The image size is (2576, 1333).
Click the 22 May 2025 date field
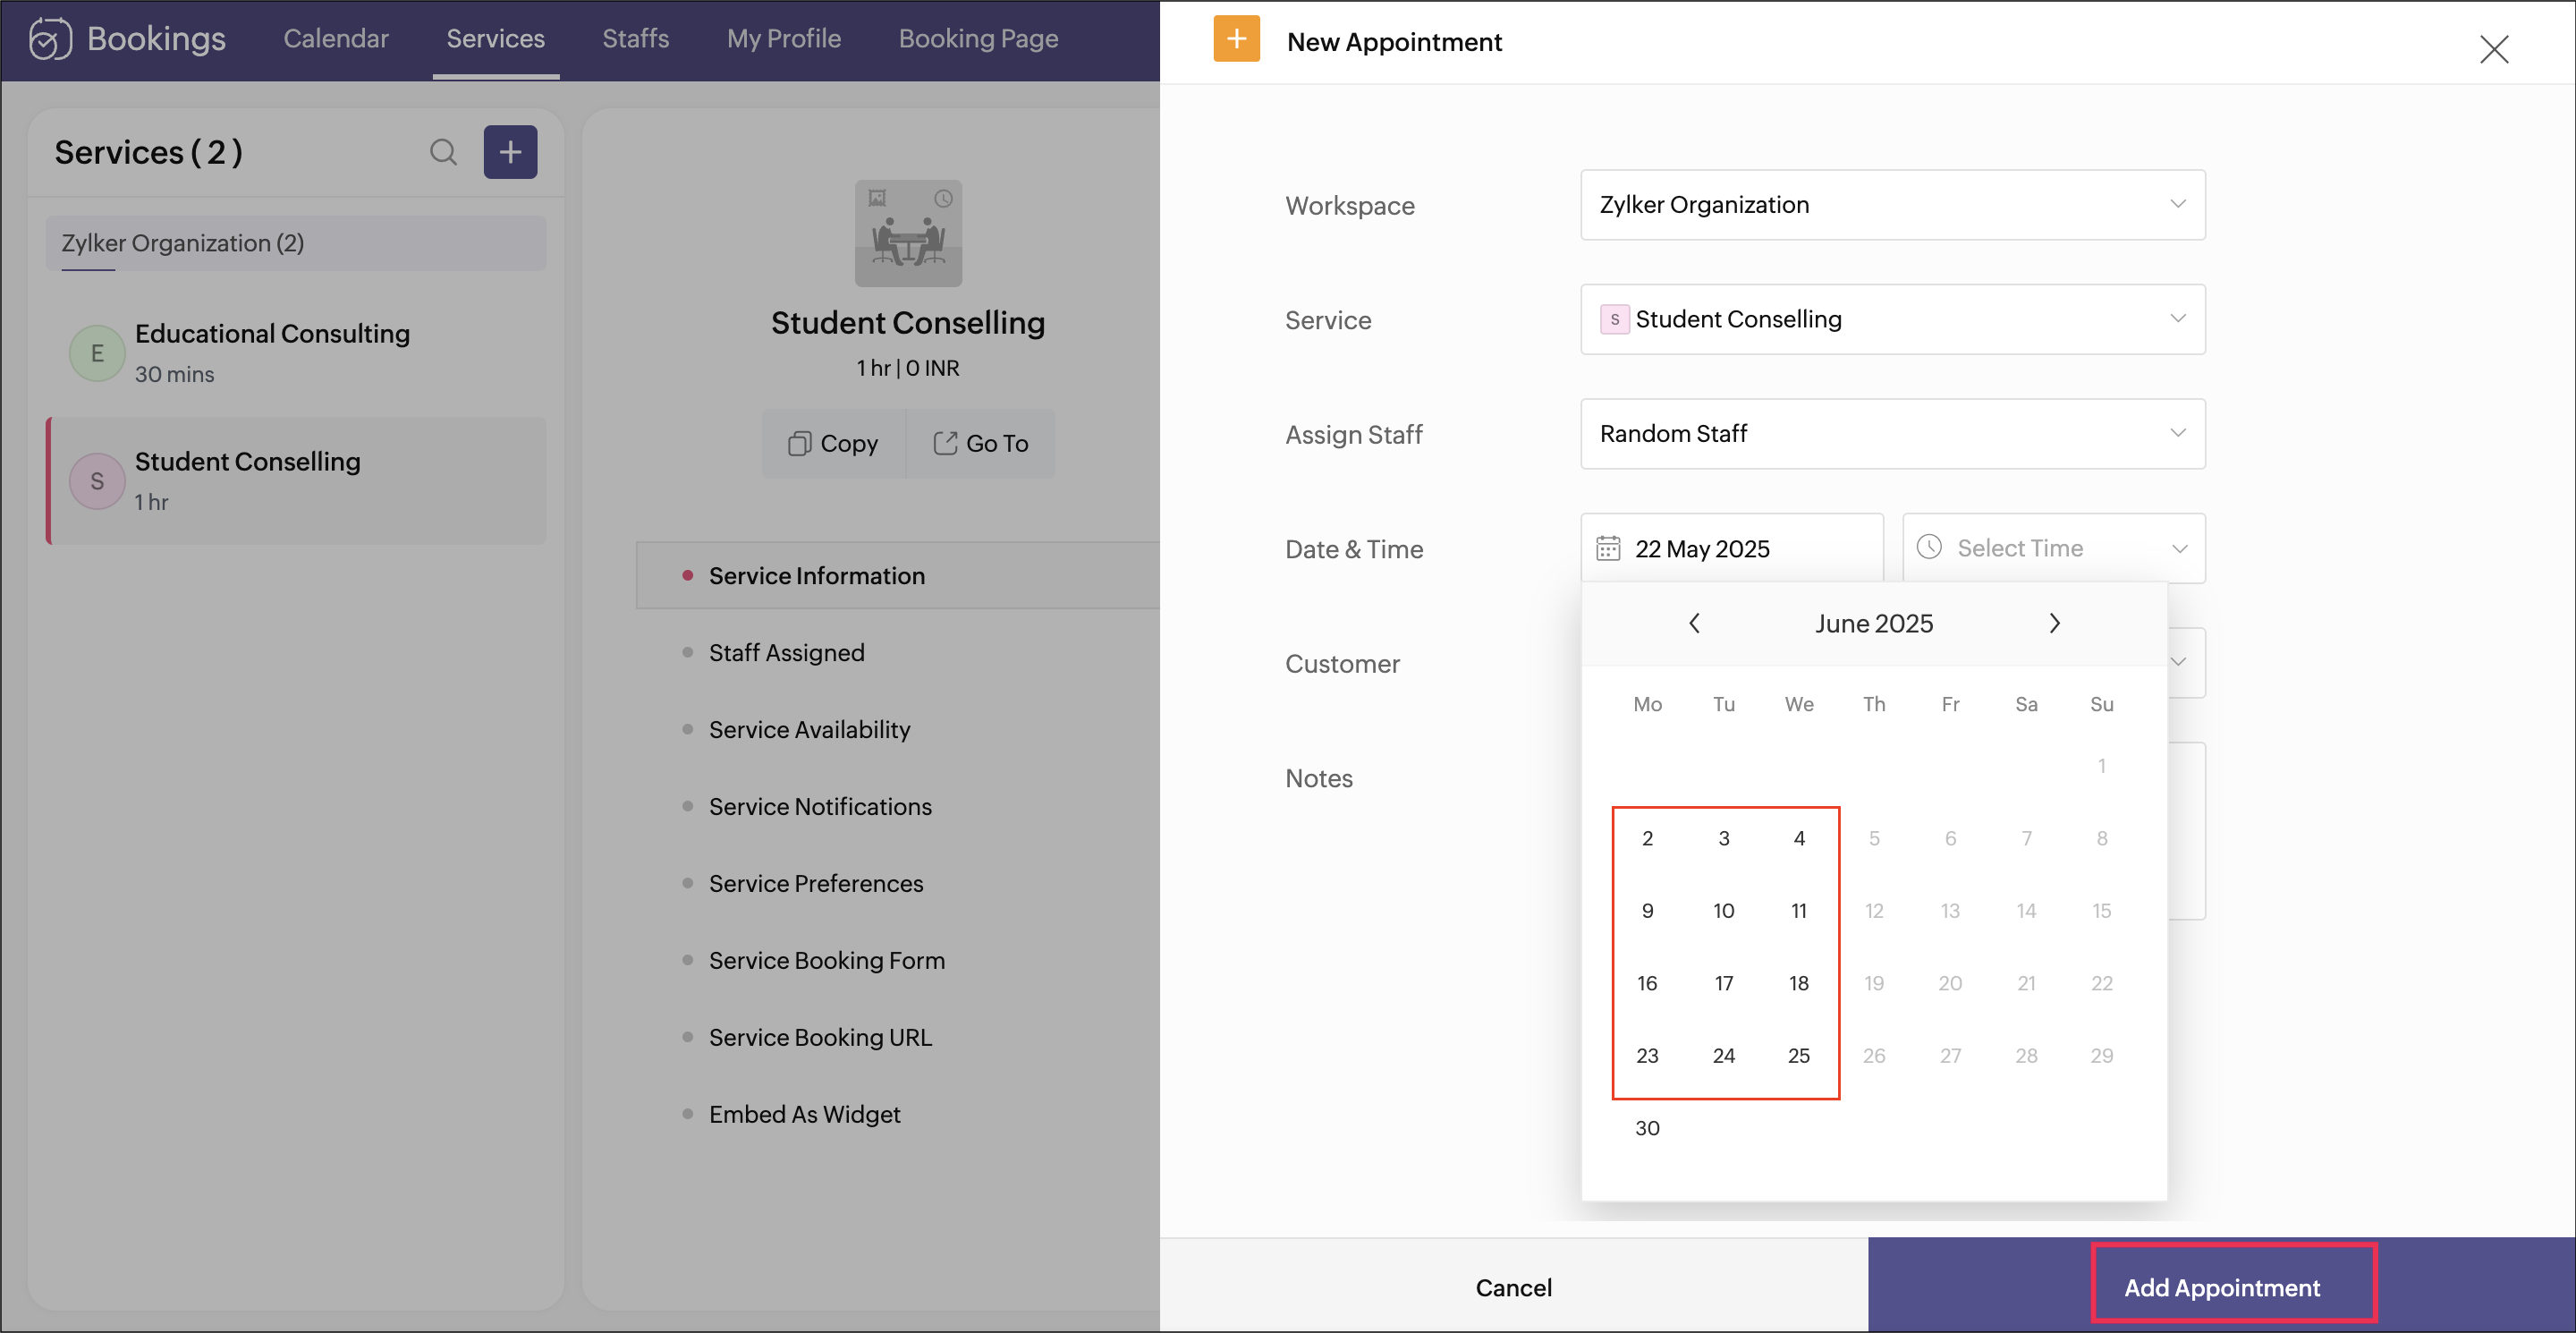tap(1731, 548)
